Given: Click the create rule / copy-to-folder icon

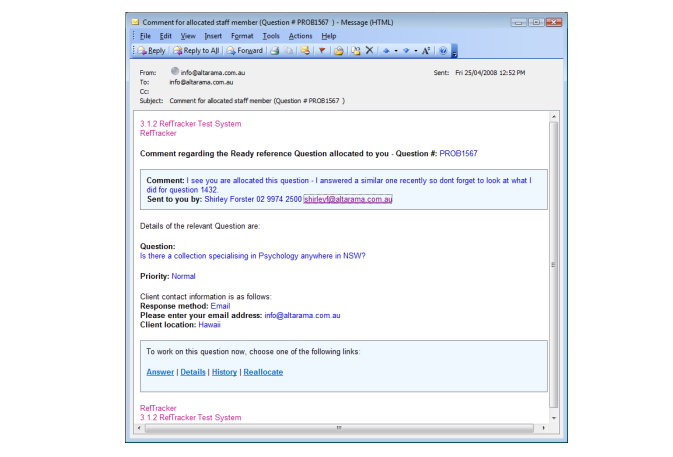Looking at the screenshot, I should coord(356,51).
